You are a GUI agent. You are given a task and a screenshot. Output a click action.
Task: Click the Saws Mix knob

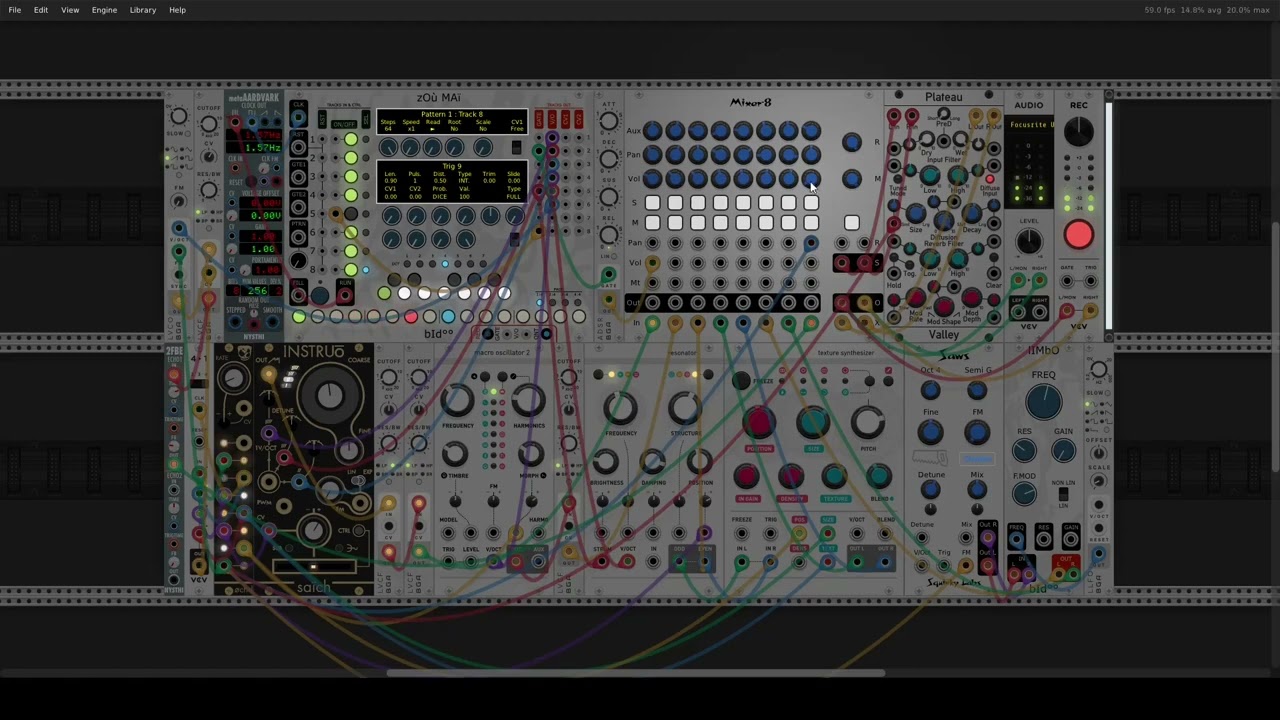tap(977, 489)
